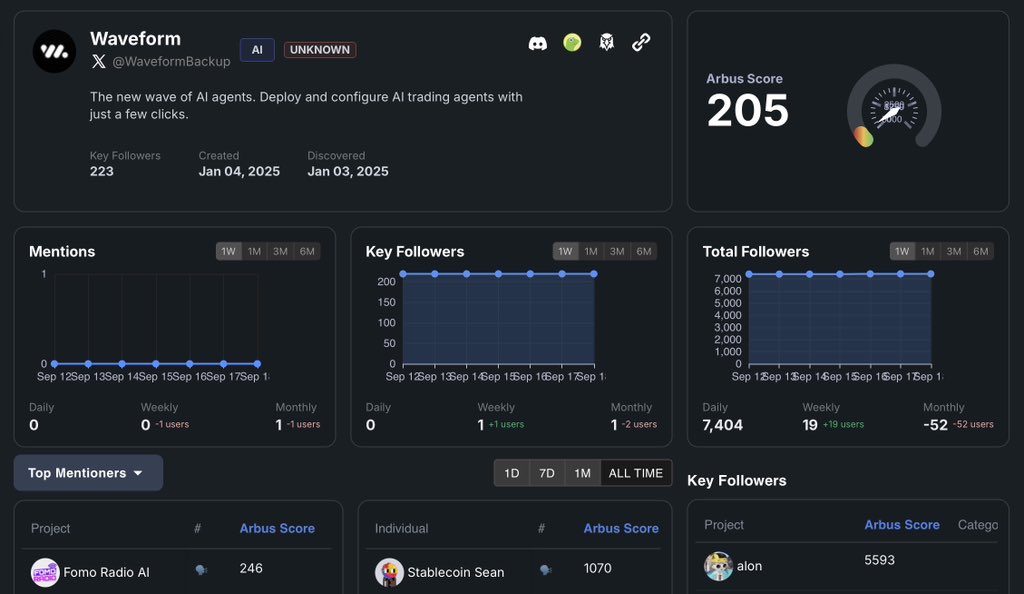The height and width of the screenshot is (594, 1024).
Task: Click the Waveform project logo
Action: click(x=54, y=51)
